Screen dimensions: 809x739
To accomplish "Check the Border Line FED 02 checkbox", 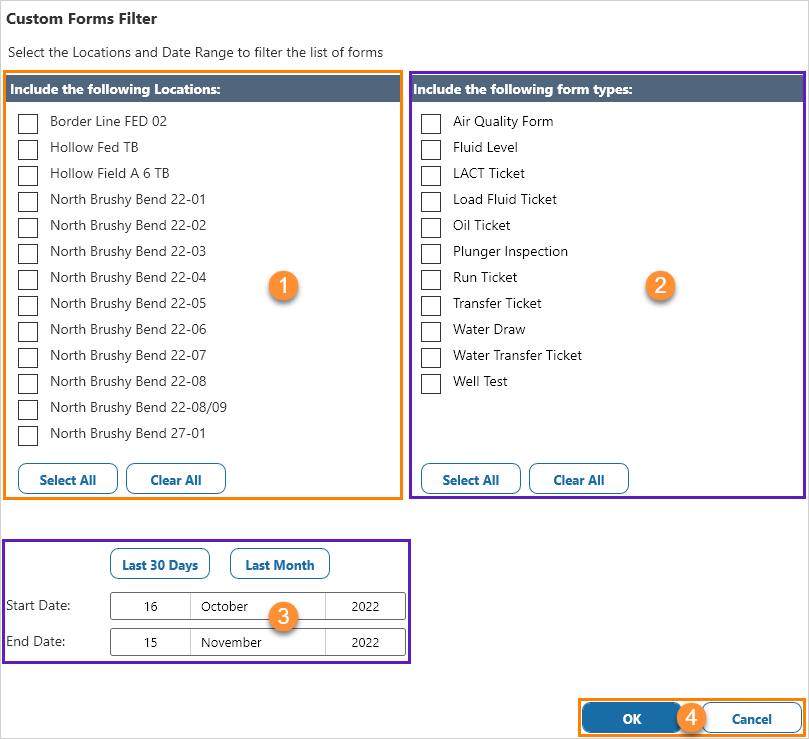I will [28, 123].
